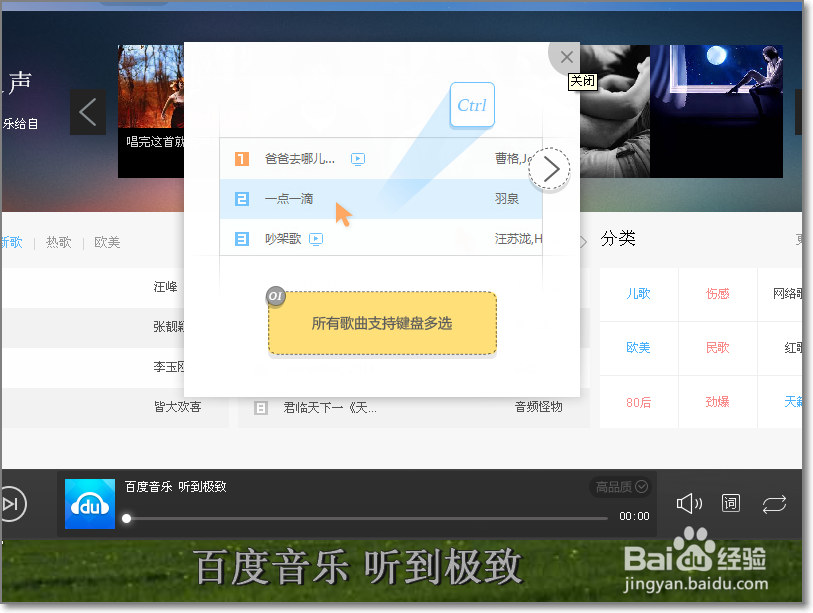Image resolution: width=813 pixels, height=613 pixels.
Task: Move the playback progress slider handle
Action: [127, 518]
